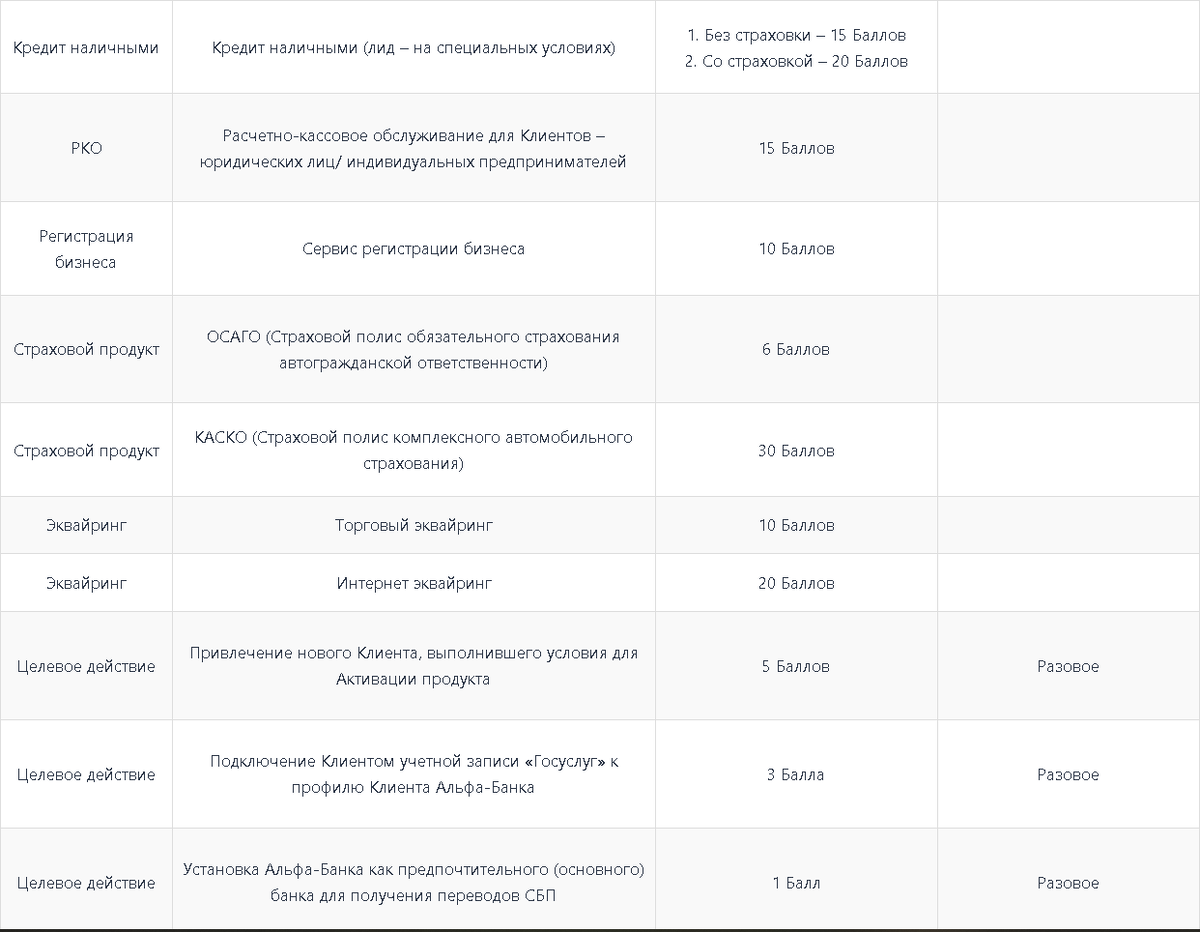Click 'Сервис регистрации бизнеса' description

pos(414,249)
